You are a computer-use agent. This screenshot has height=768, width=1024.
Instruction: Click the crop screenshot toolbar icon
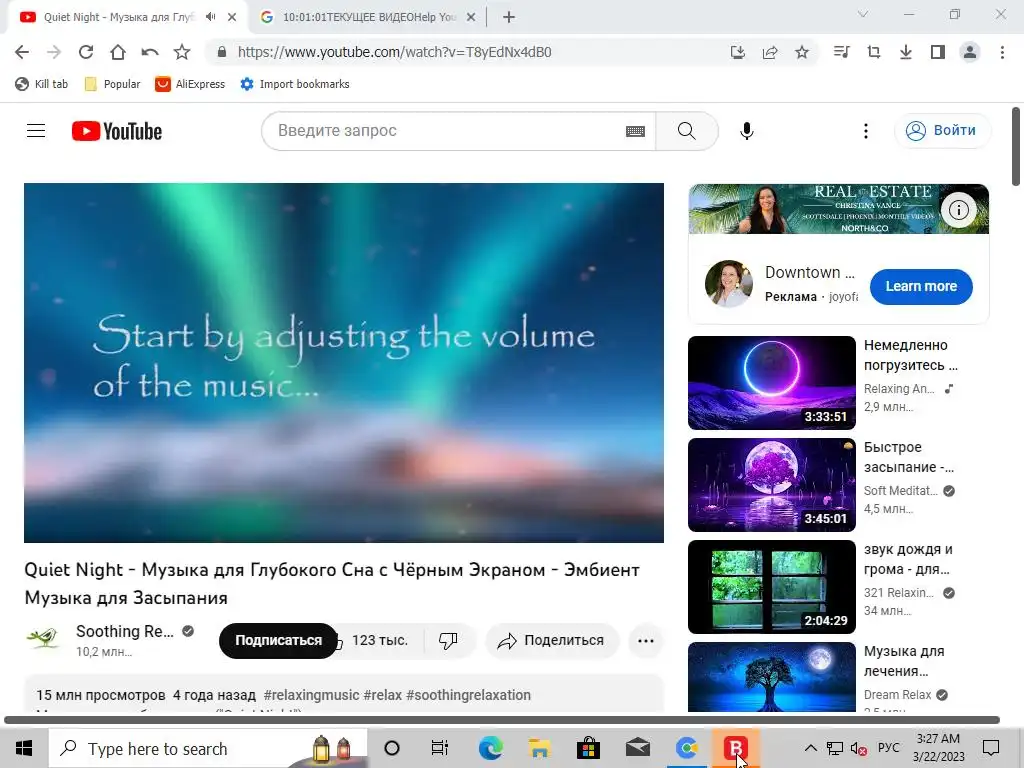[x=874, y=52]
